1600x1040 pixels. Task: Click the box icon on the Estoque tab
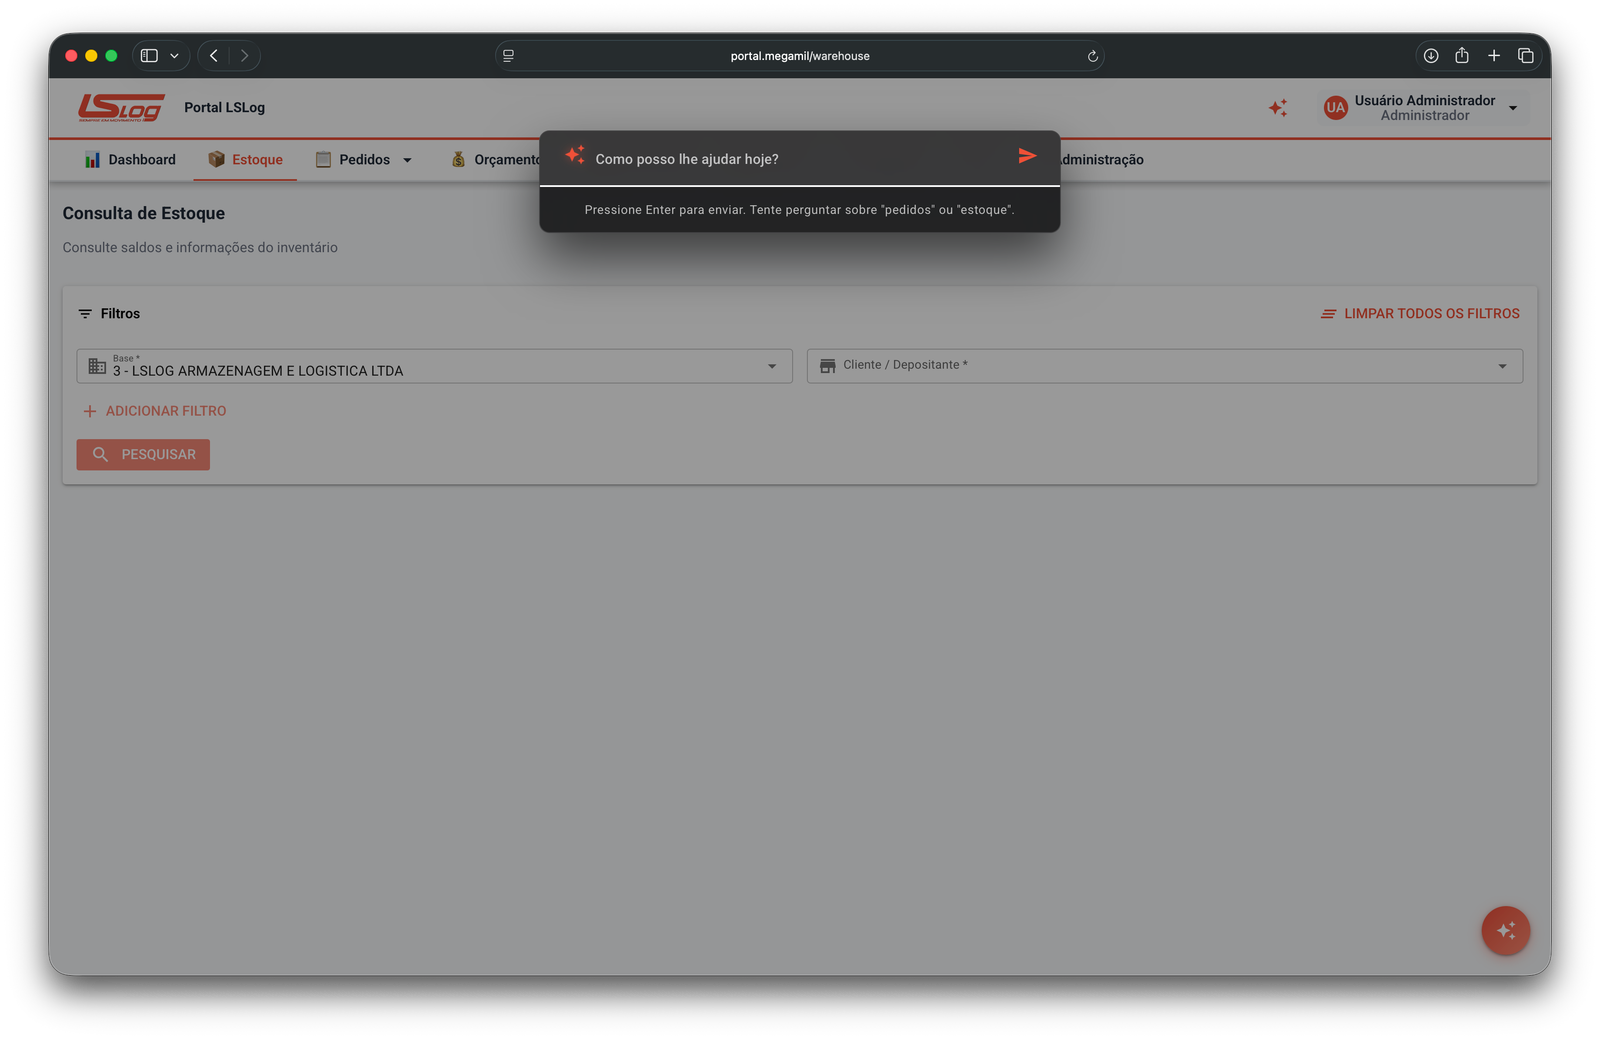coord(215,159)
